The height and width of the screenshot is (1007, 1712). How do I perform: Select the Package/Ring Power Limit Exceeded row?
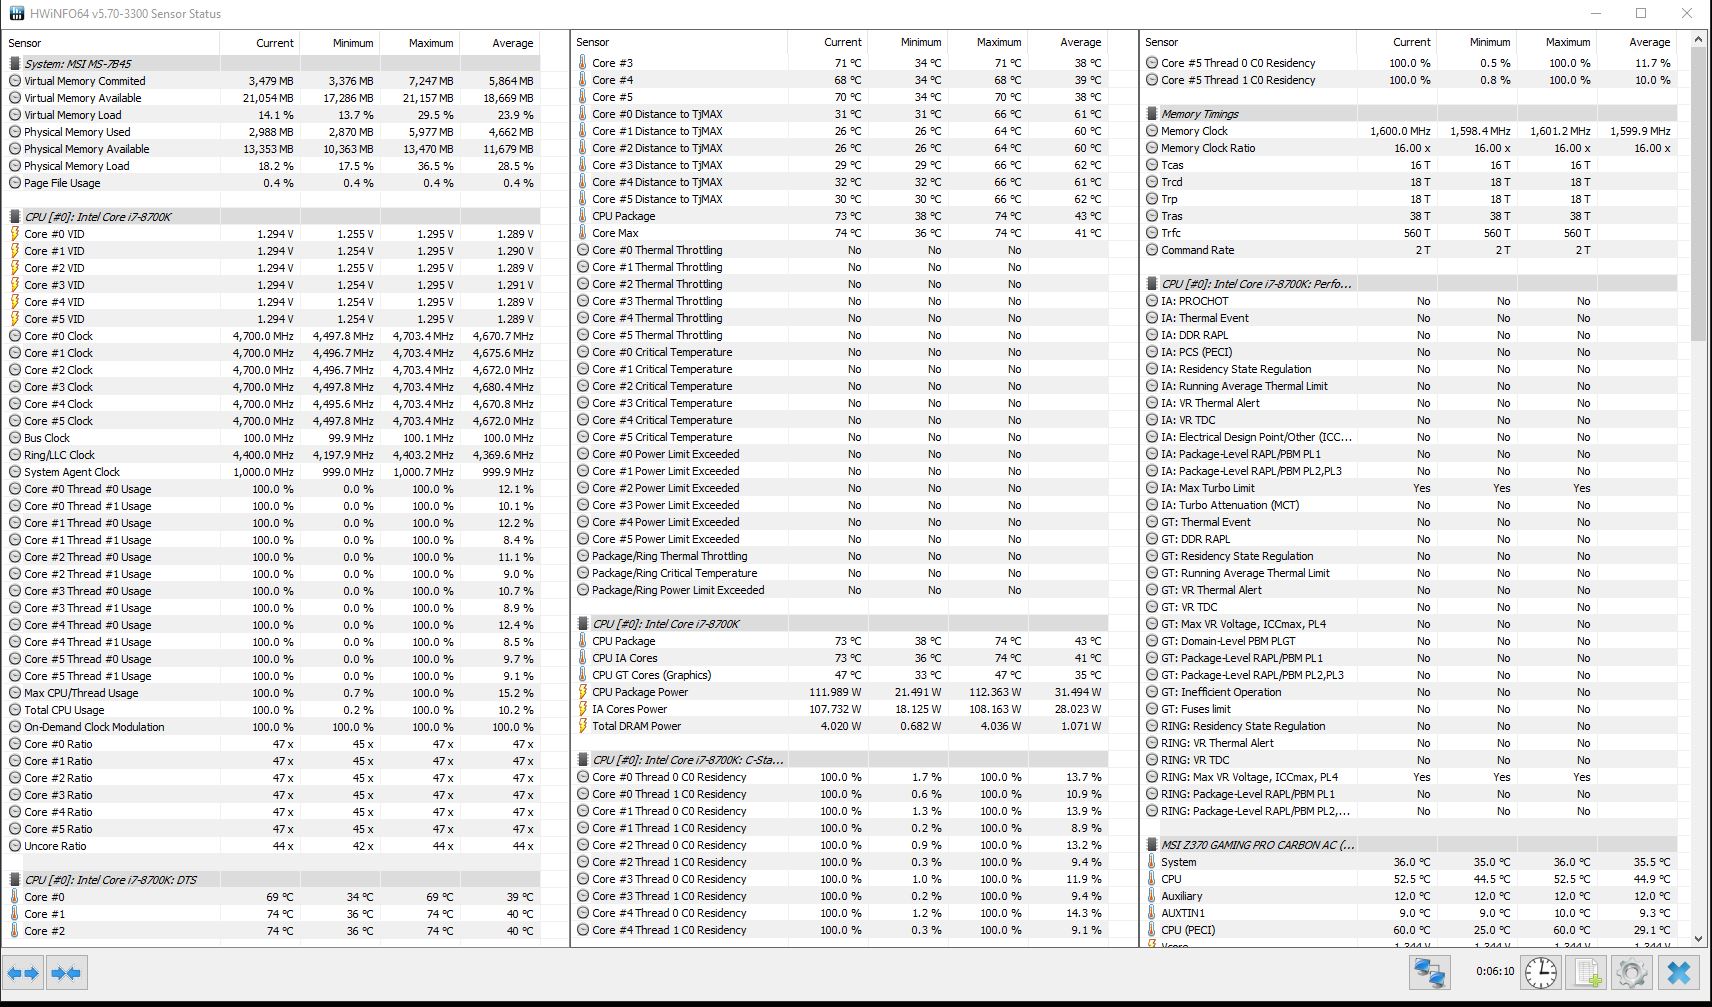pyautogui.click(x=840, y=590)
